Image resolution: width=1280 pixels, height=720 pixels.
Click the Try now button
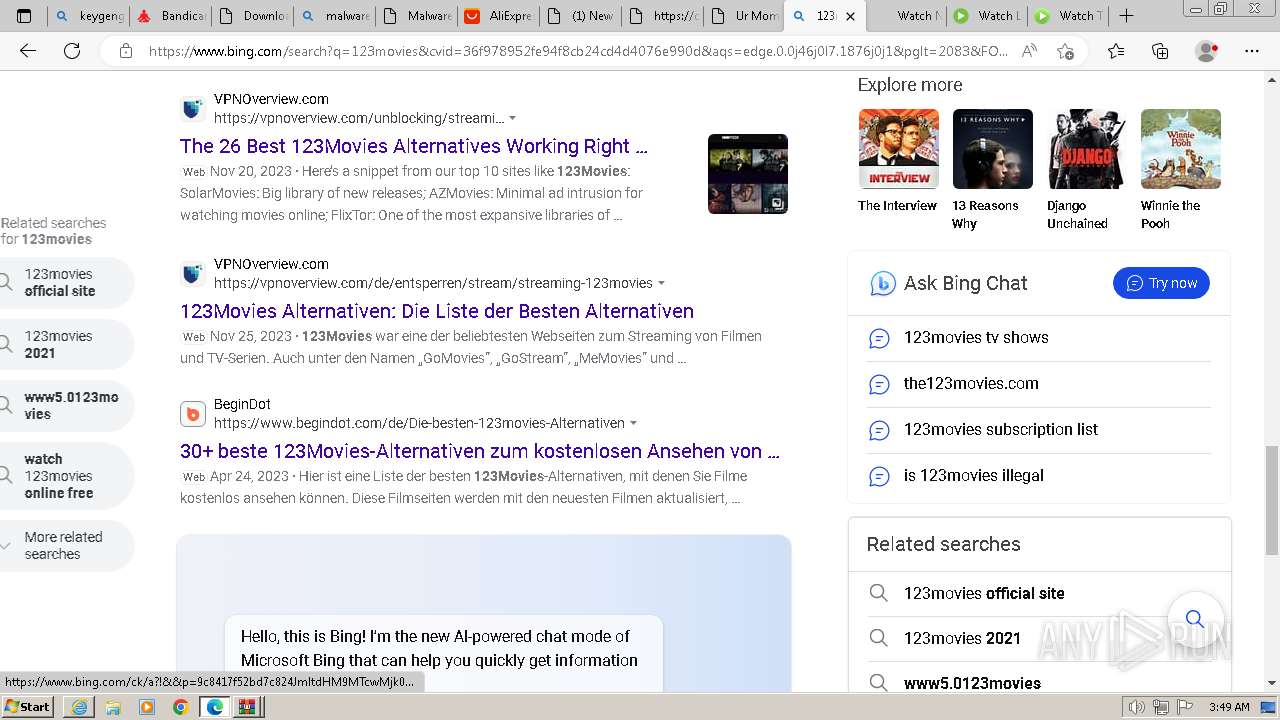pos(1161,283)
